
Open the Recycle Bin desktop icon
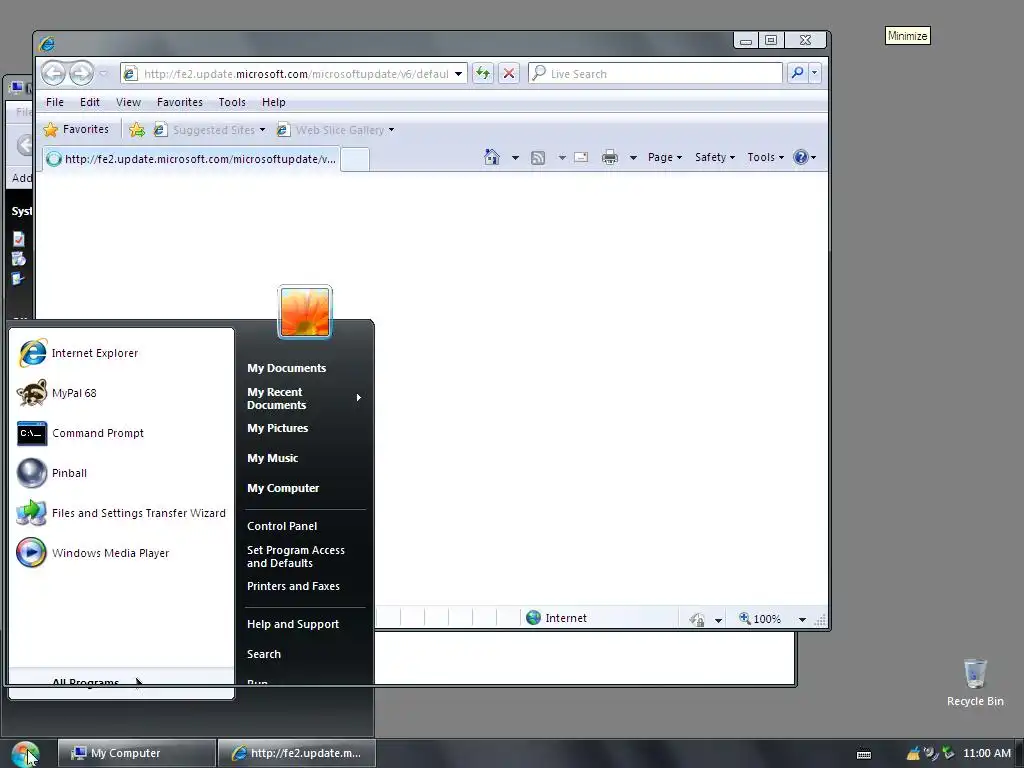click(975, 683)
